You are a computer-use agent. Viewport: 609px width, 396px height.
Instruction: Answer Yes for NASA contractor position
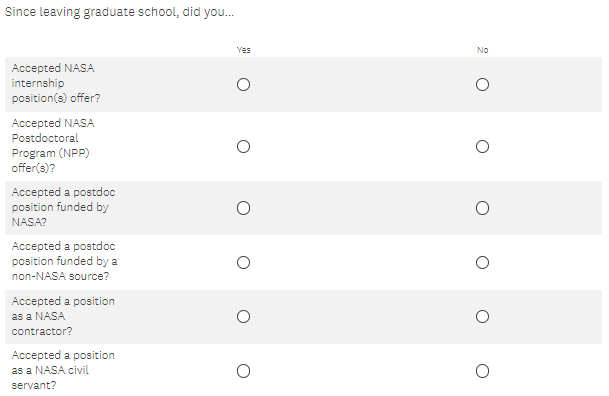tap(243, 316)
